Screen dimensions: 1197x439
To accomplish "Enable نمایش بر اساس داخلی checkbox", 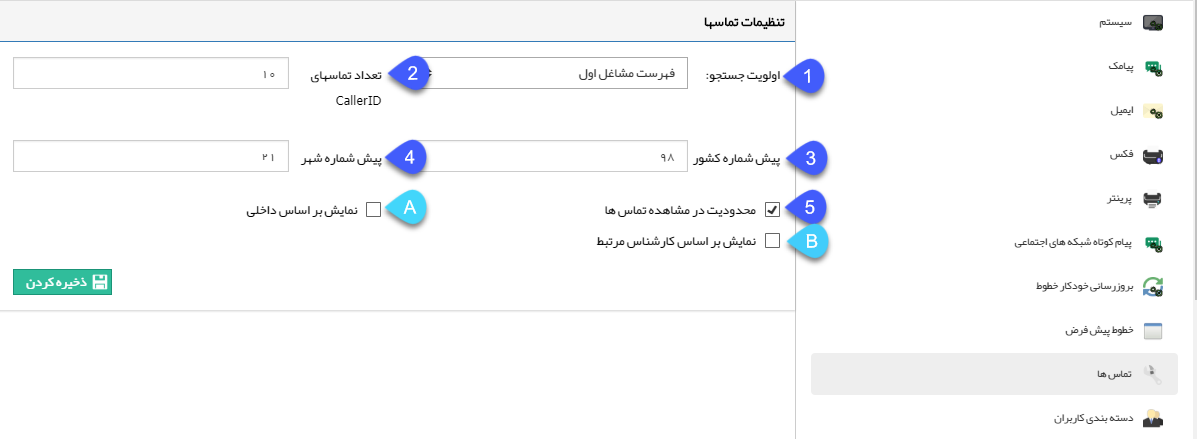I will point(373,209).
